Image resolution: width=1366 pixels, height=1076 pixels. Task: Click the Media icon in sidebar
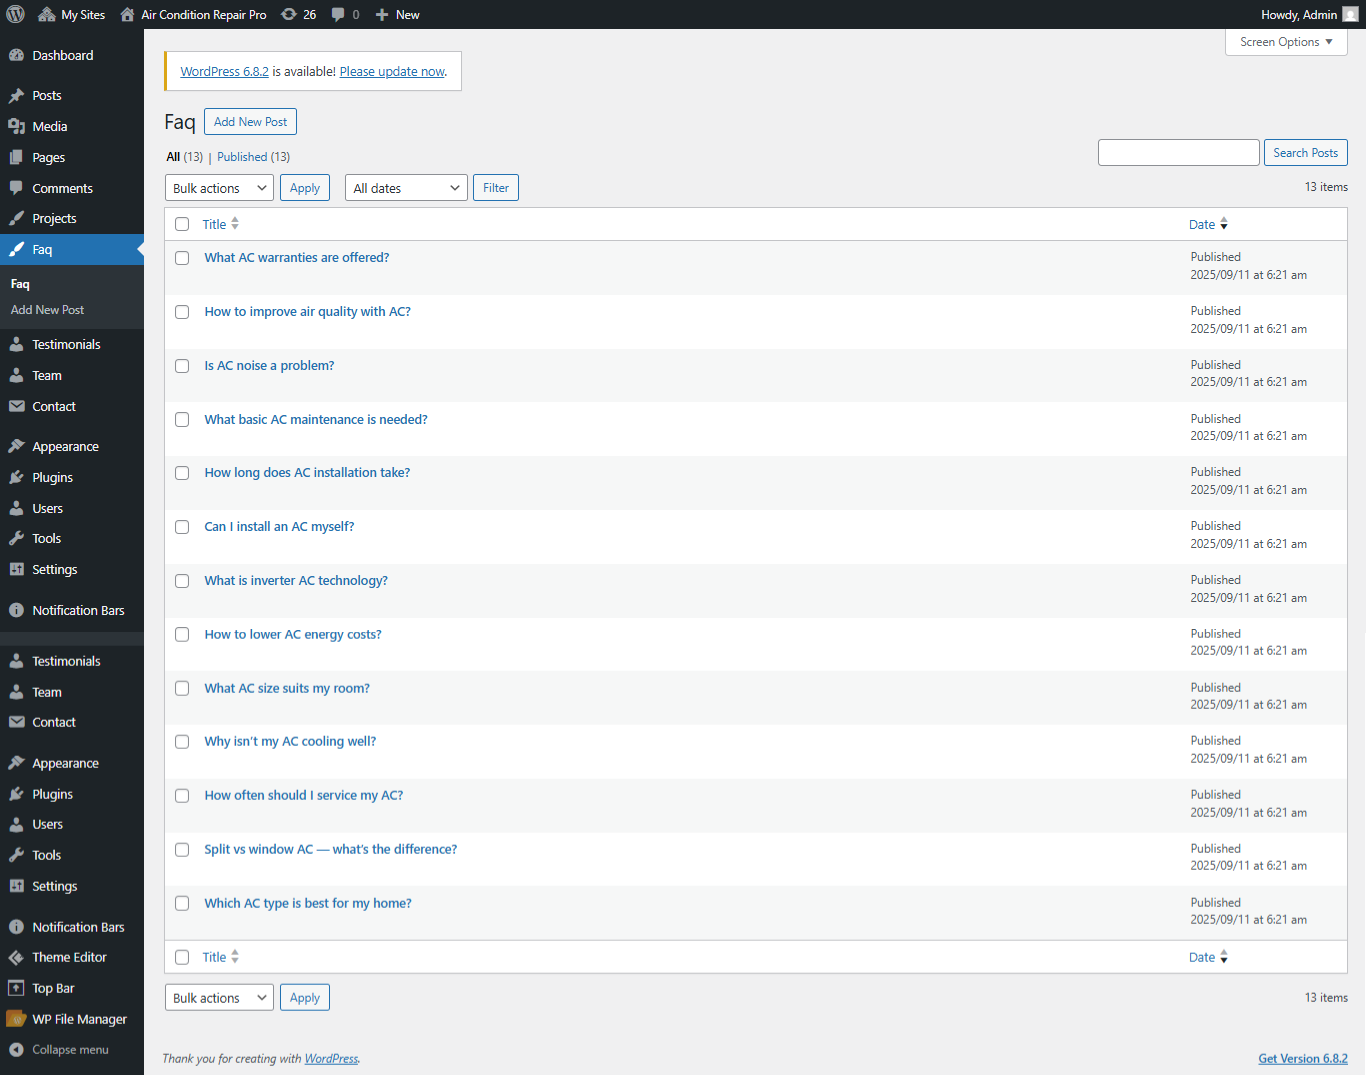pyautogui.click(x=16, y=127)
